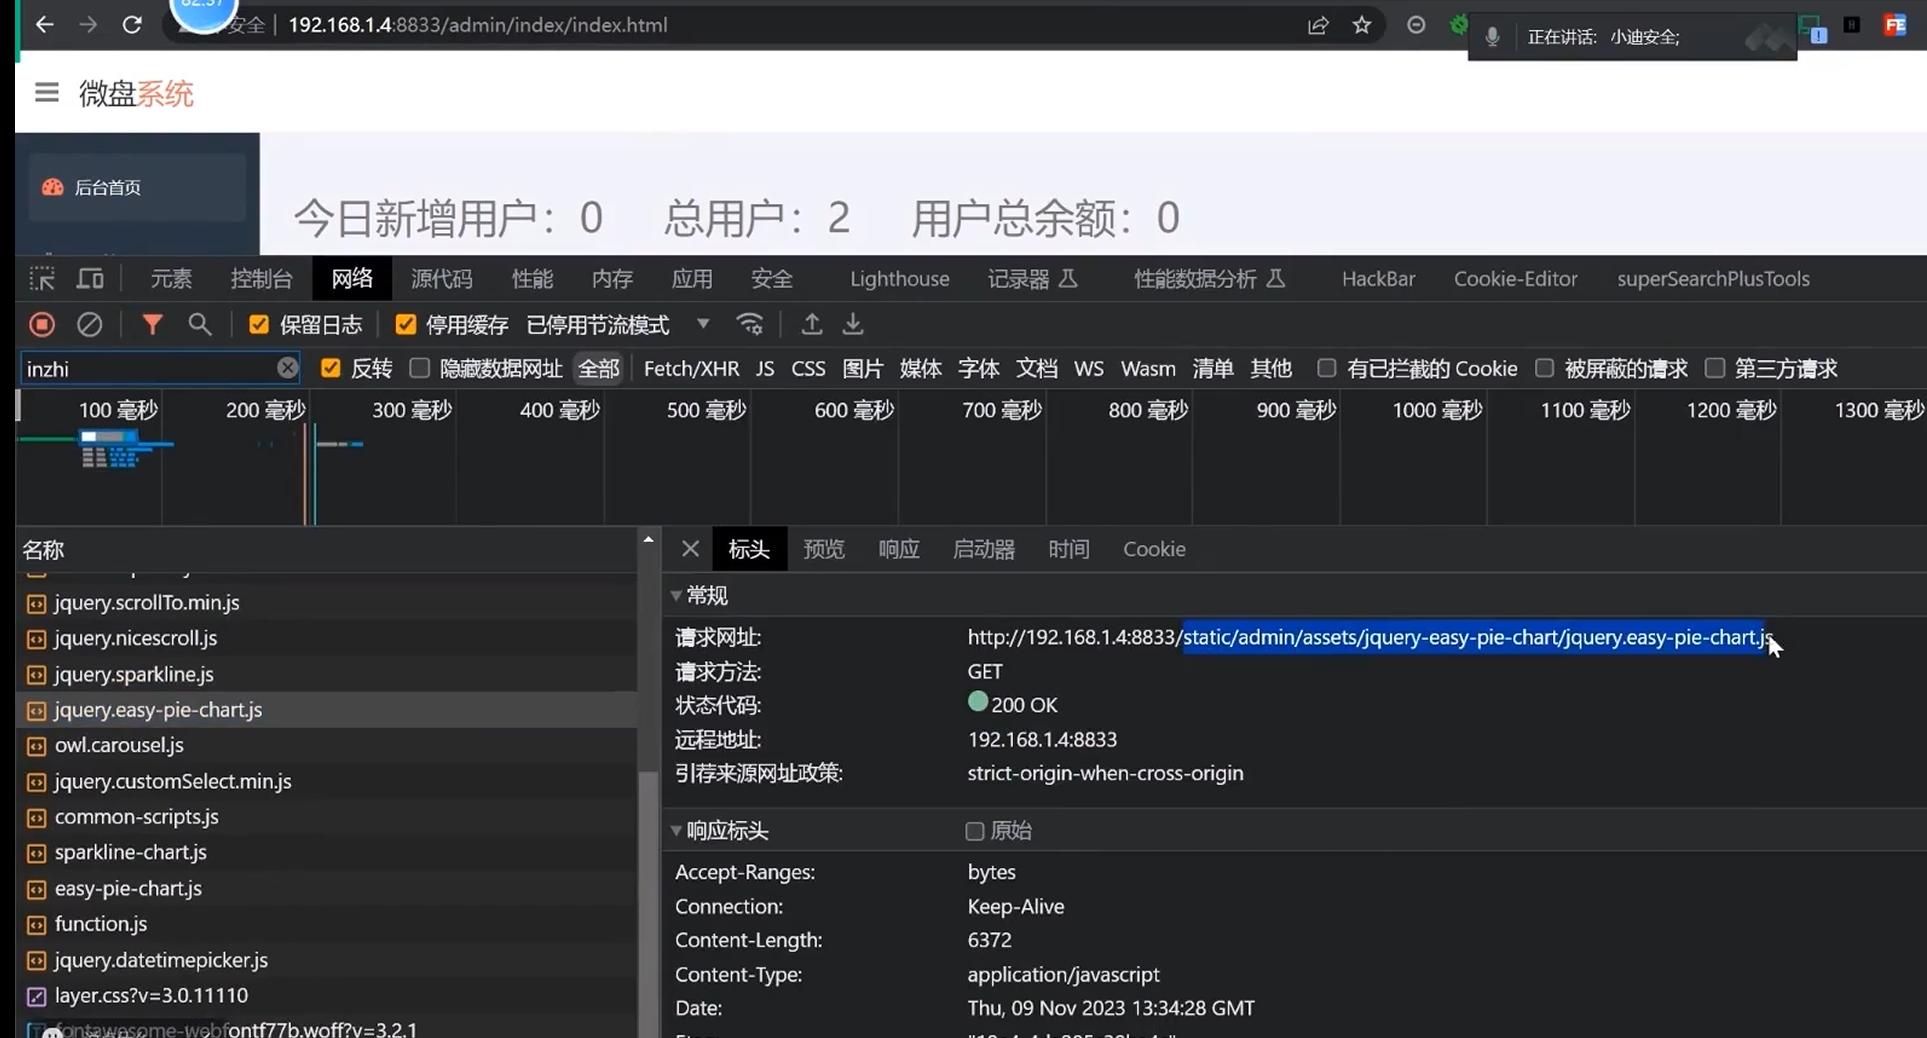Screen dimensions: 1927x1038
Task: Toggle the network filter funnel icon
Action: pos(152,324)
